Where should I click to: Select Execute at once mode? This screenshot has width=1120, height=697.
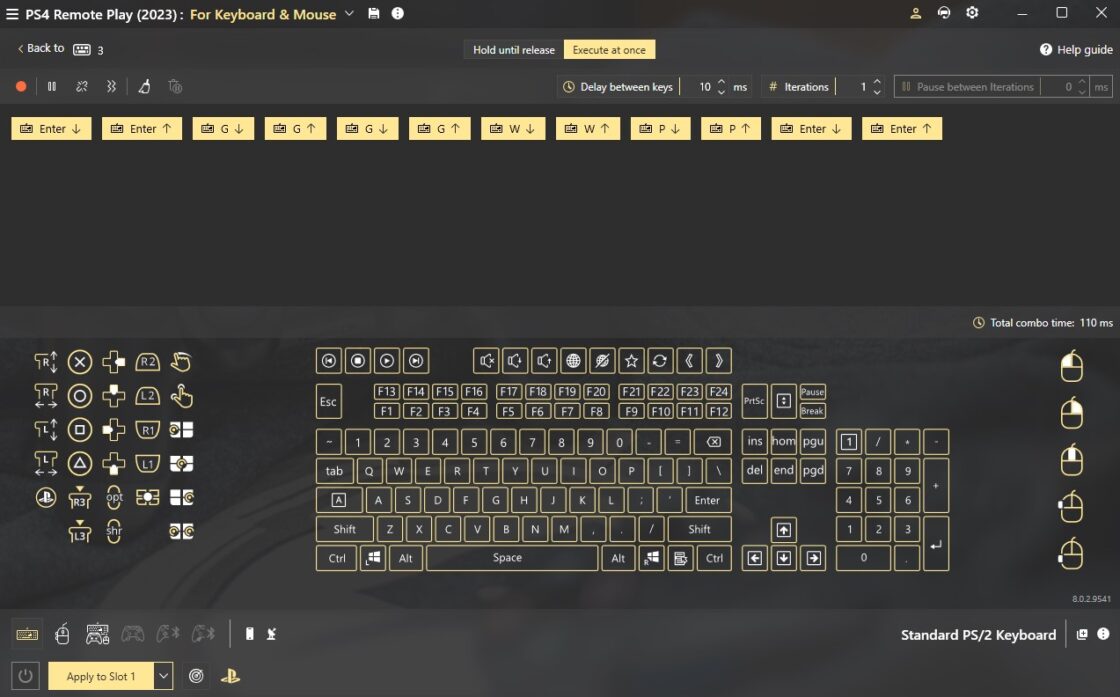point(609,50)
